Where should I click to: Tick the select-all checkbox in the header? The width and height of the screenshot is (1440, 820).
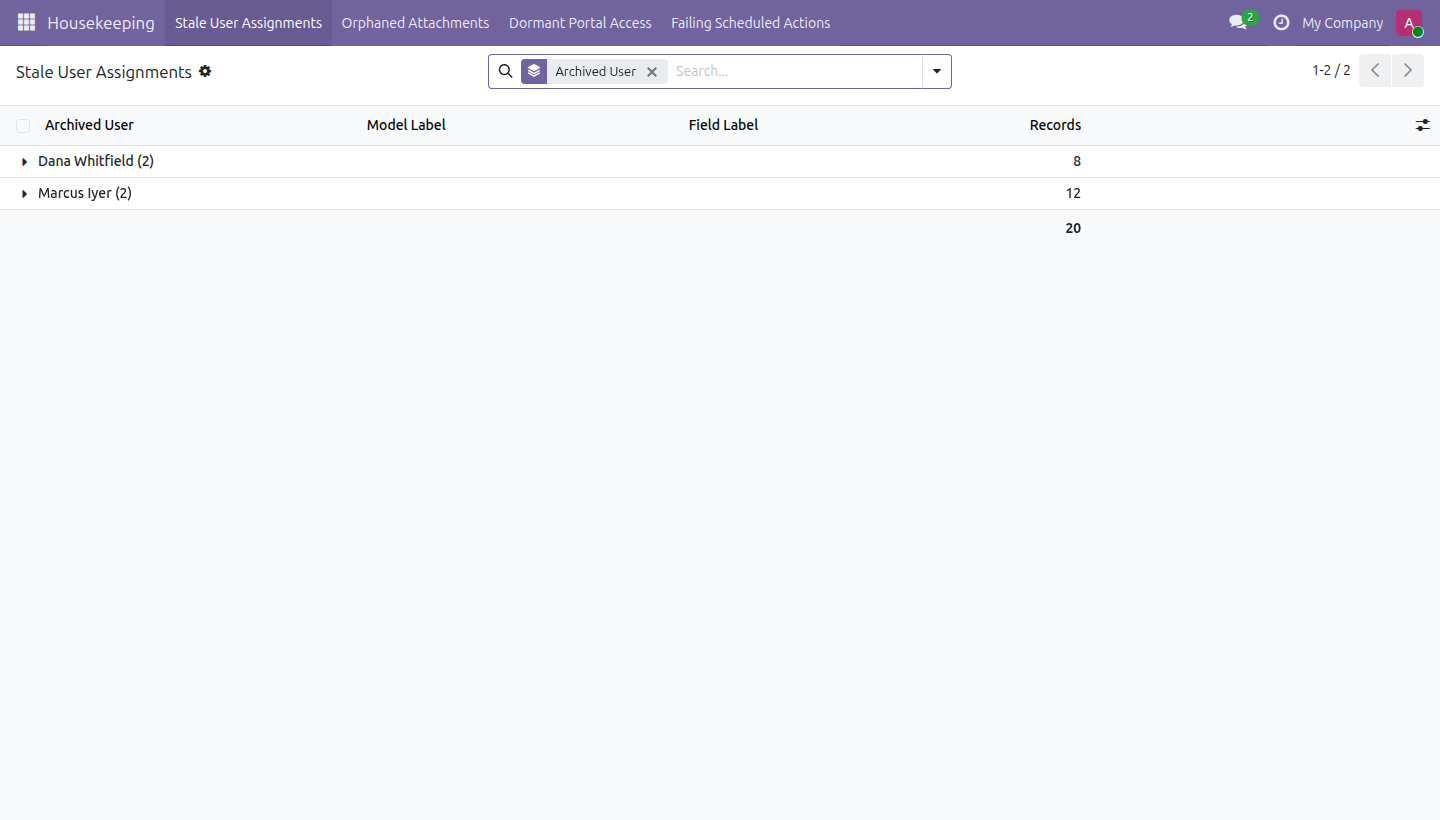(23, 126)
